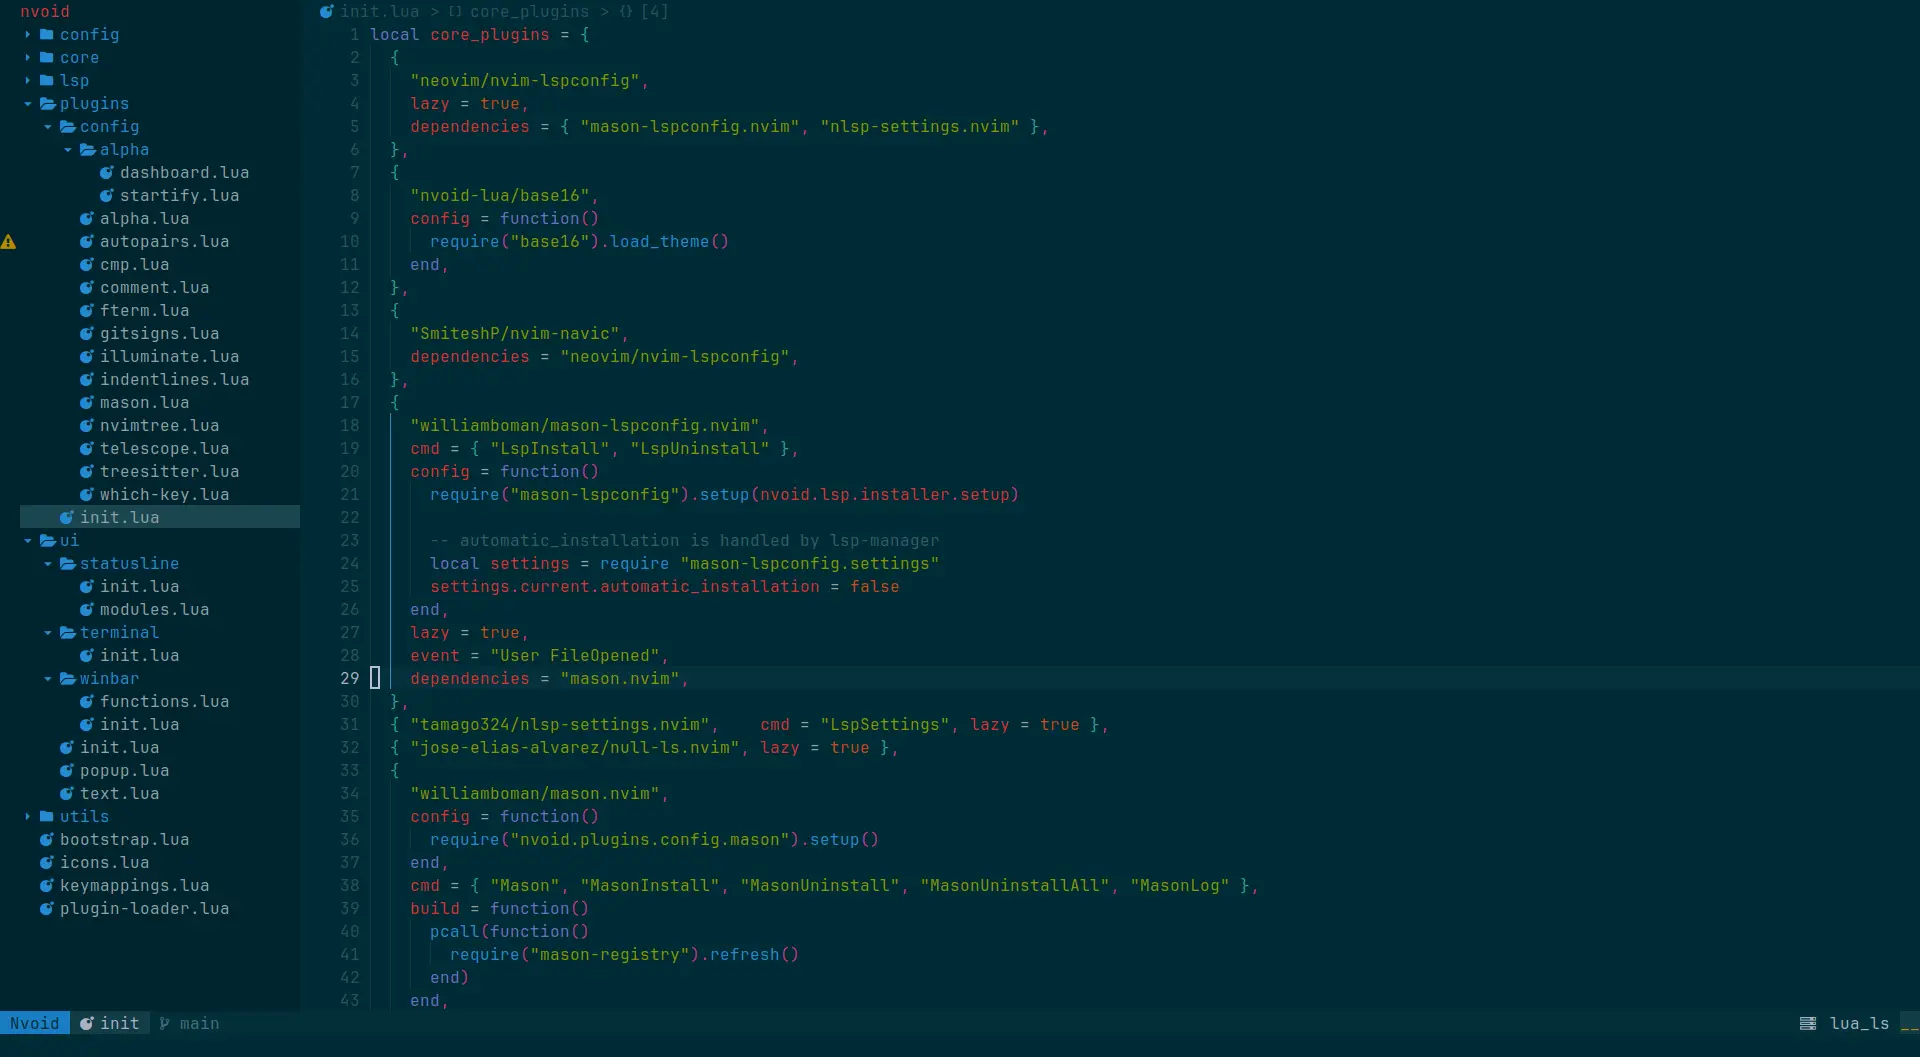Open init.lua under the terminal folder
Screen dimensions: 1920x1057
[140, 656]
